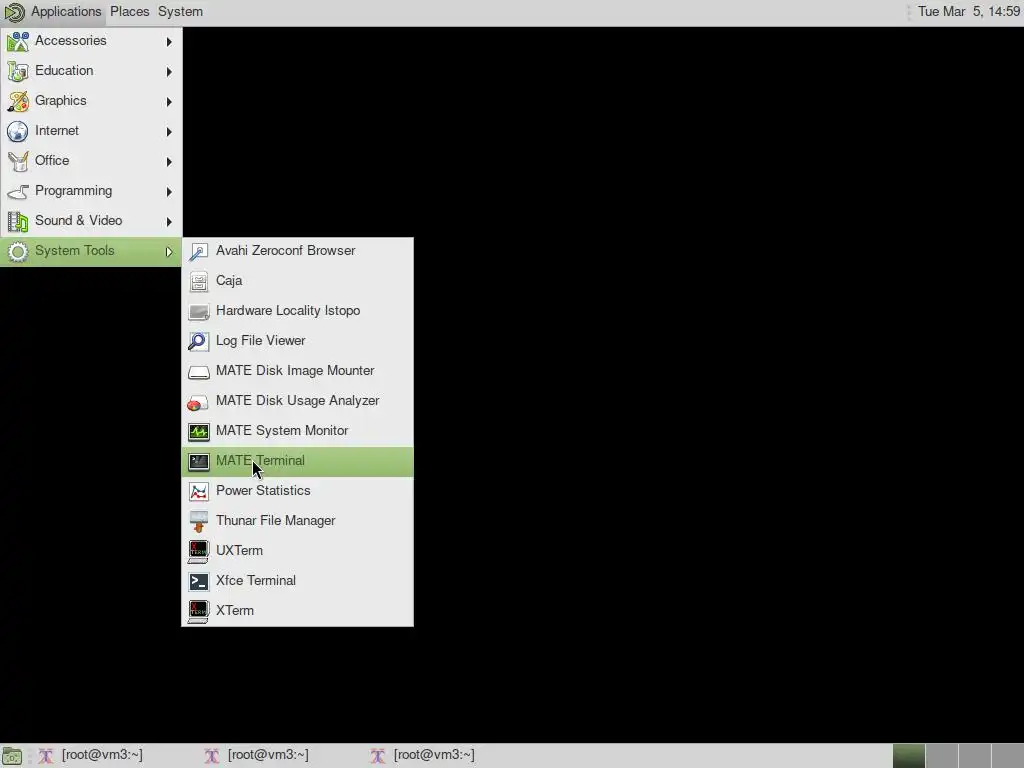
Task: Click the MATE Disk Image Mounter icon
Action: pyautogui.click(x=199, y=372)
